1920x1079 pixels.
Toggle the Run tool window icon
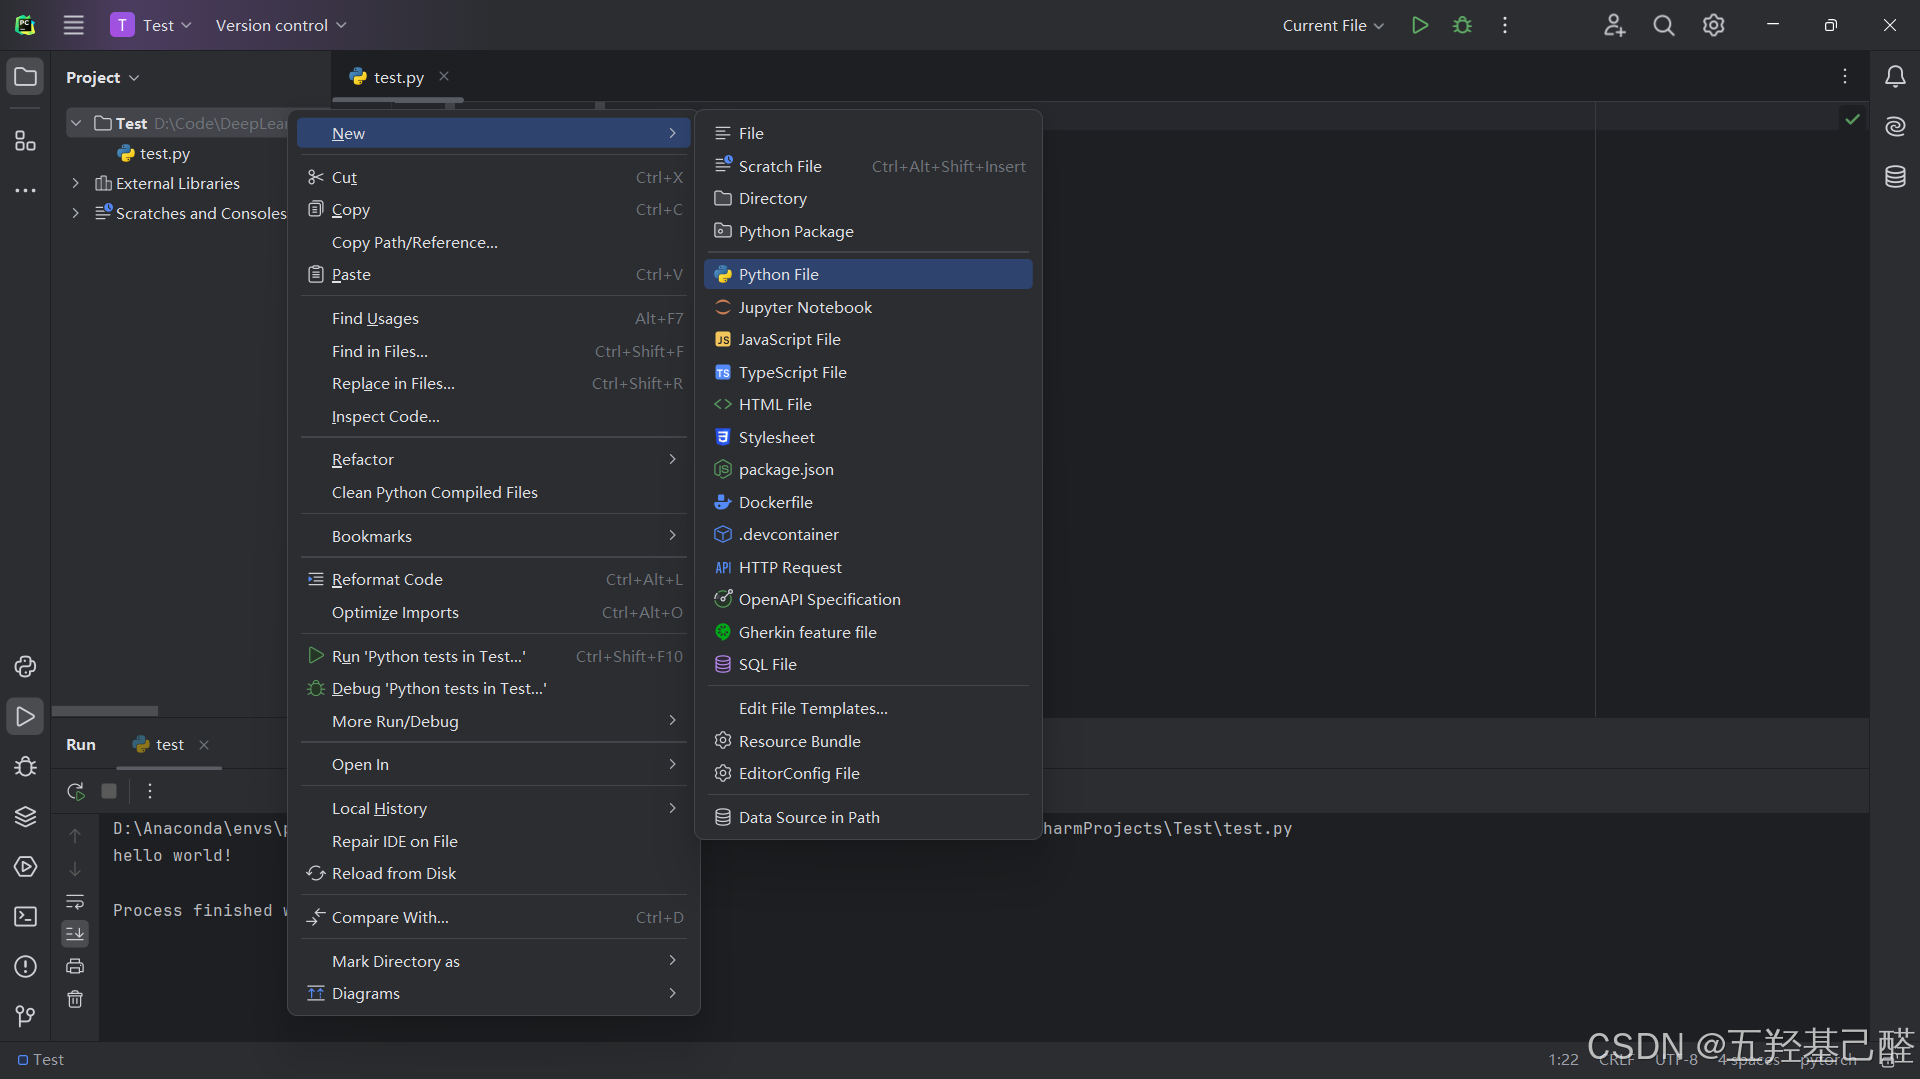(x=25, y=717)
